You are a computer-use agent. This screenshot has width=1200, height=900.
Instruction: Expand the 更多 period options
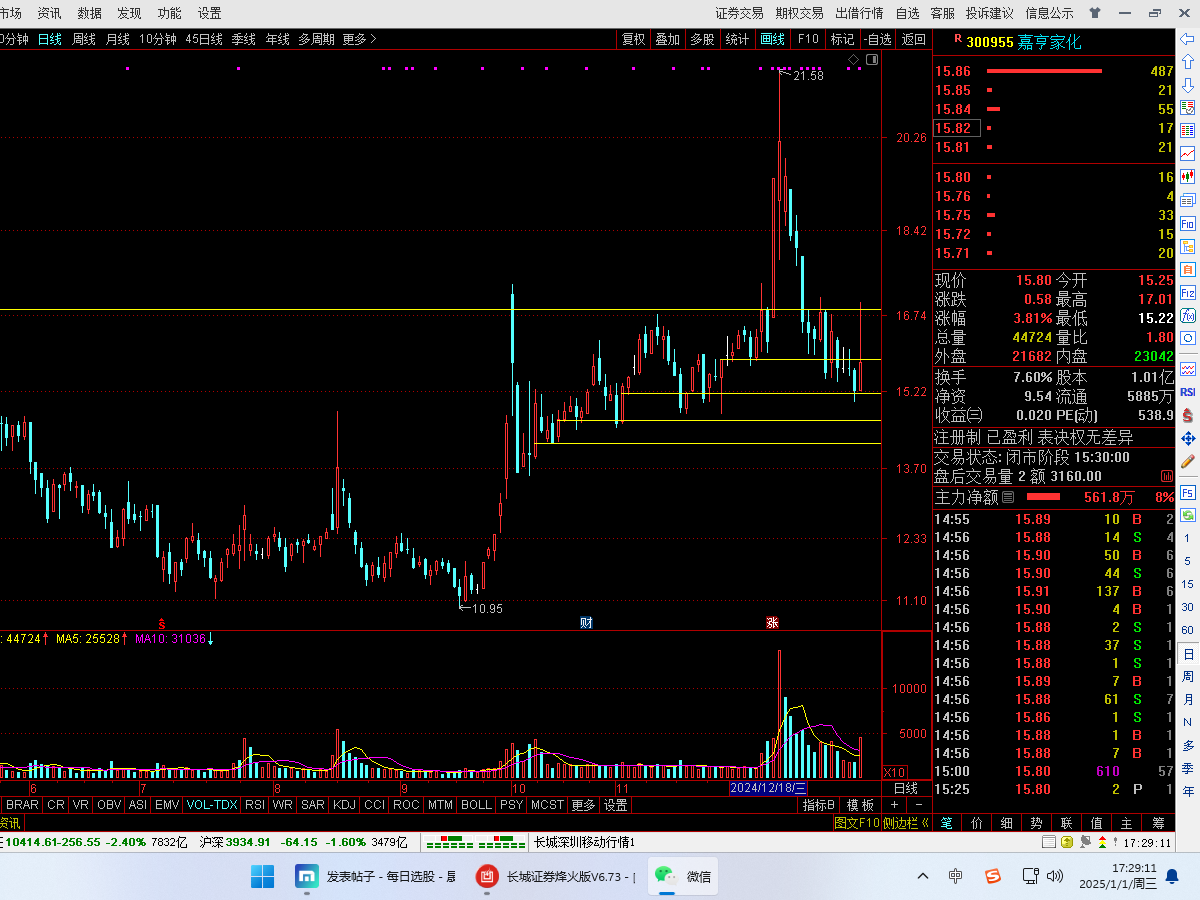tap(359, 39)
